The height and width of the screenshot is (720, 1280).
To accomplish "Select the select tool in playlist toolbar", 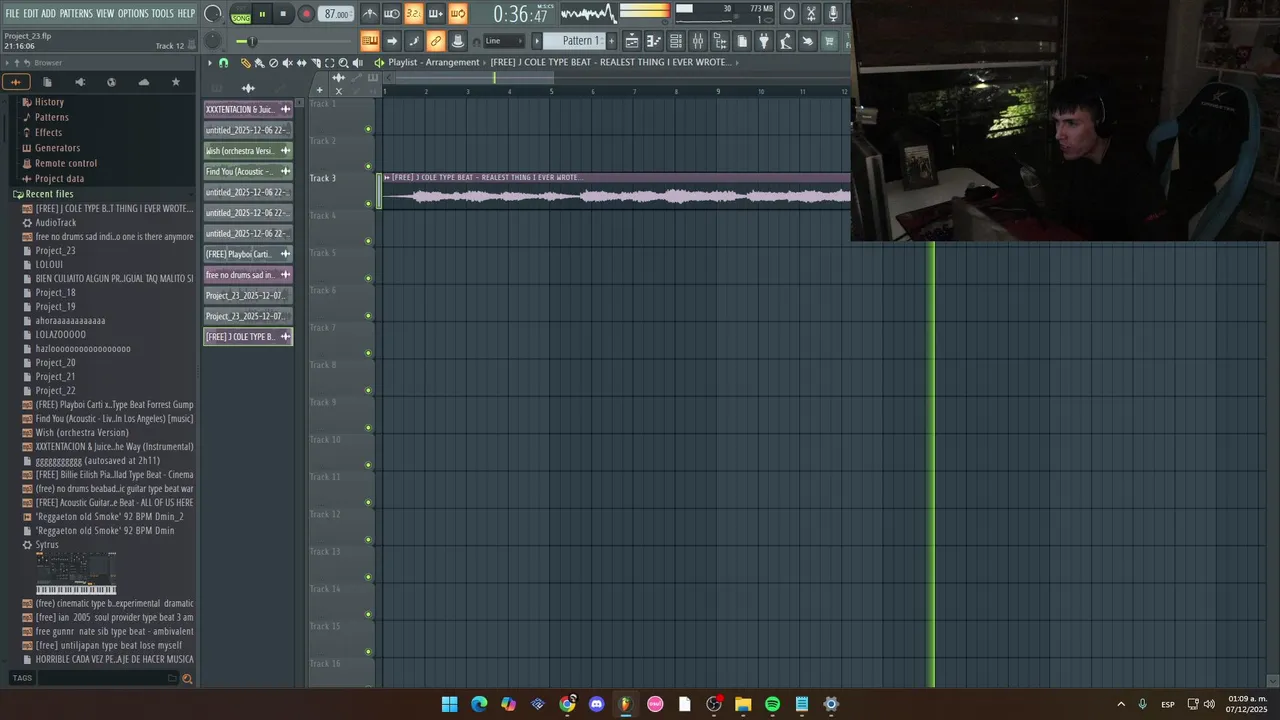I will click(x=329, y=62).
